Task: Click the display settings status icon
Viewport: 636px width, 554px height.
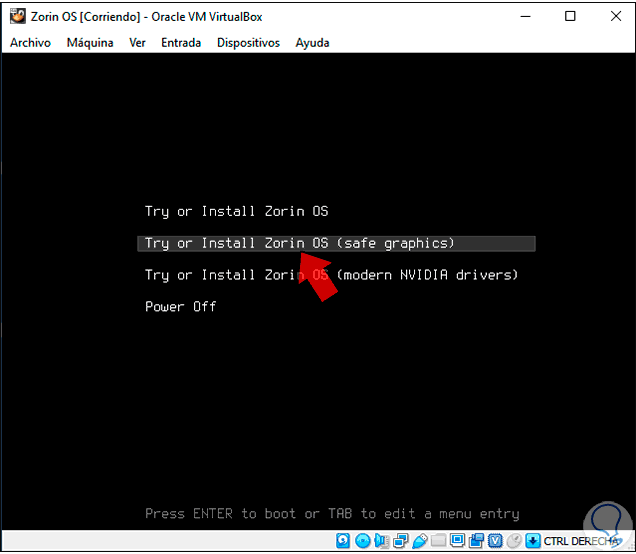Action: click(x=458, y=541)
